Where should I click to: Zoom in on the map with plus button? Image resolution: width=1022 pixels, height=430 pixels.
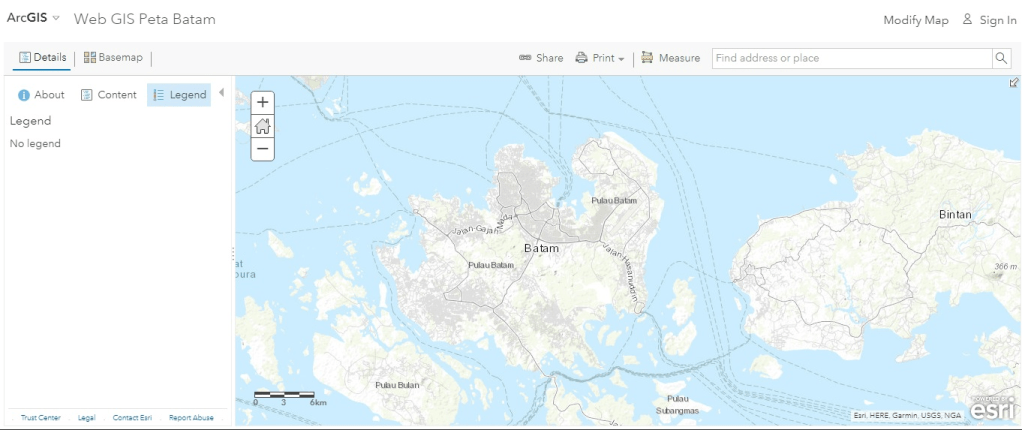(262, 102)
